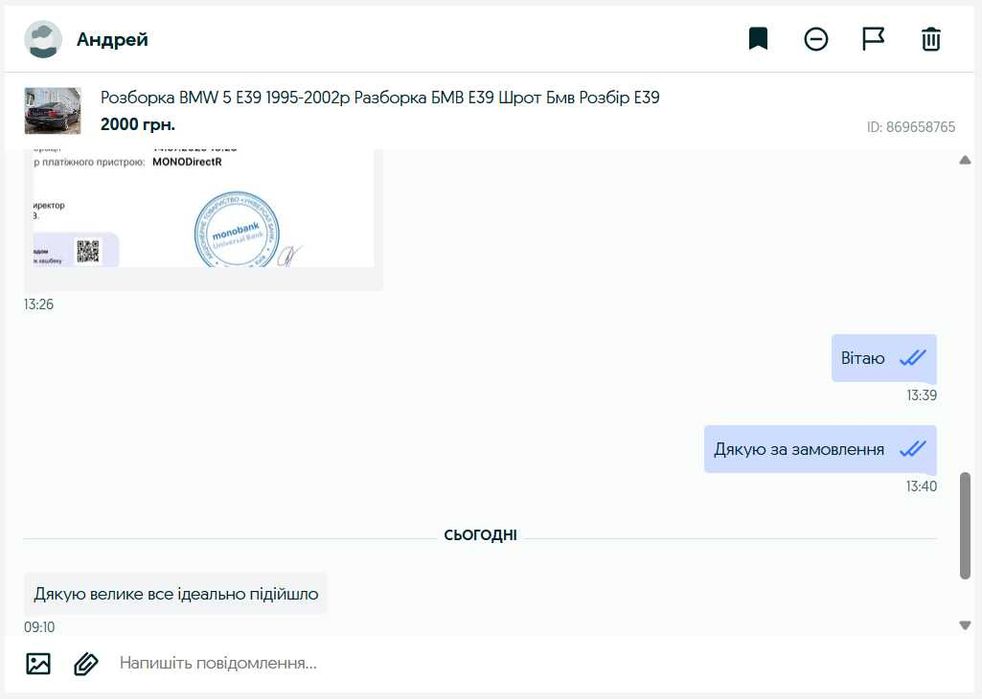
Task: Click the scroll down arrow
Action: 965,625
